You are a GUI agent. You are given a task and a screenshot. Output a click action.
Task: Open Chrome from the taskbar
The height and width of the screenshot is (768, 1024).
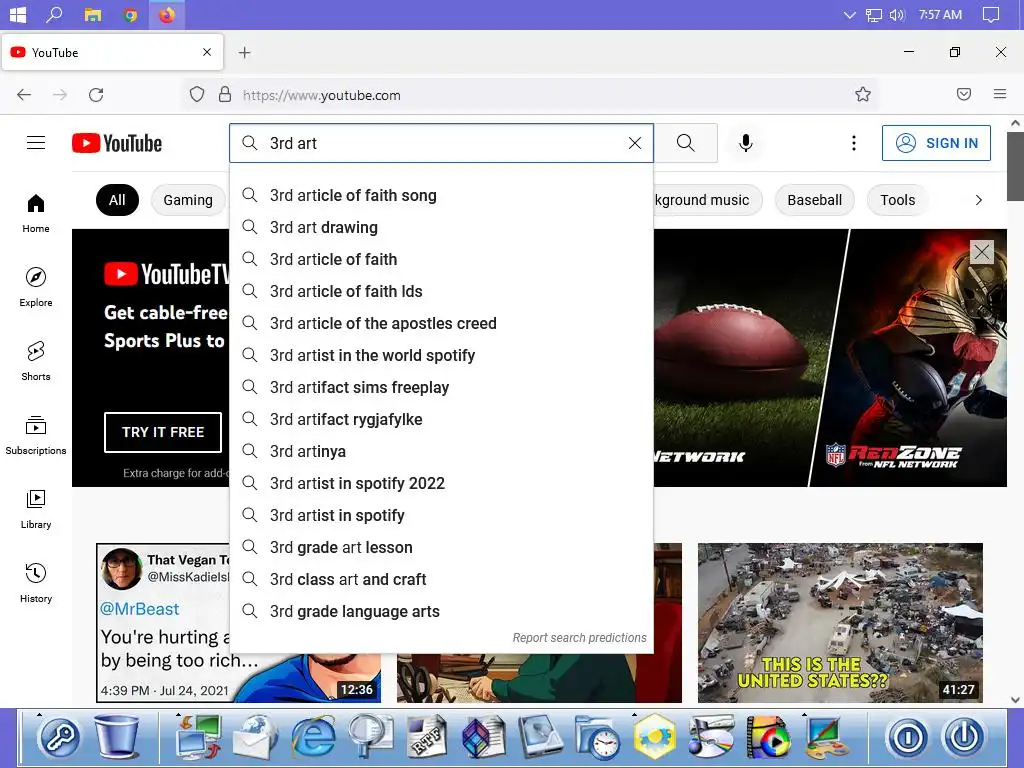[130, 14]
